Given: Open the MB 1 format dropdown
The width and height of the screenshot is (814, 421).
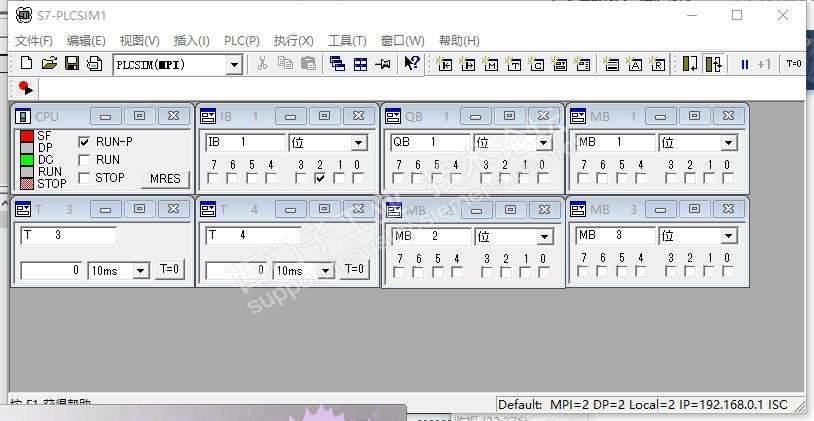Looking at the screenshot, I should 729,143.
